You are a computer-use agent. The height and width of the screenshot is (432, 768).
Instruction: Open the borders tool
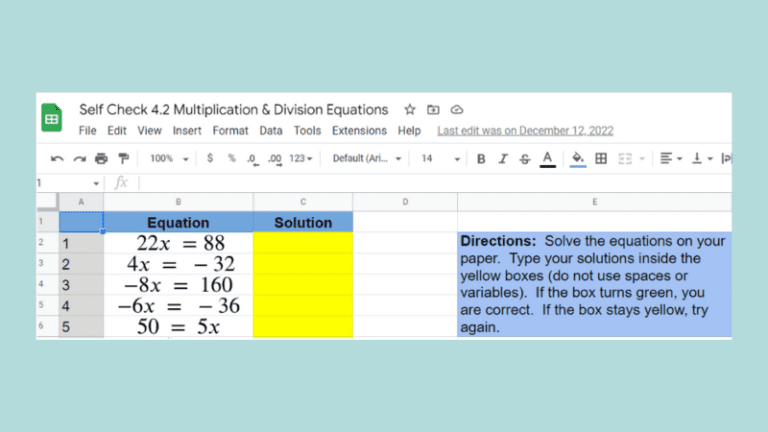point(601,159)
